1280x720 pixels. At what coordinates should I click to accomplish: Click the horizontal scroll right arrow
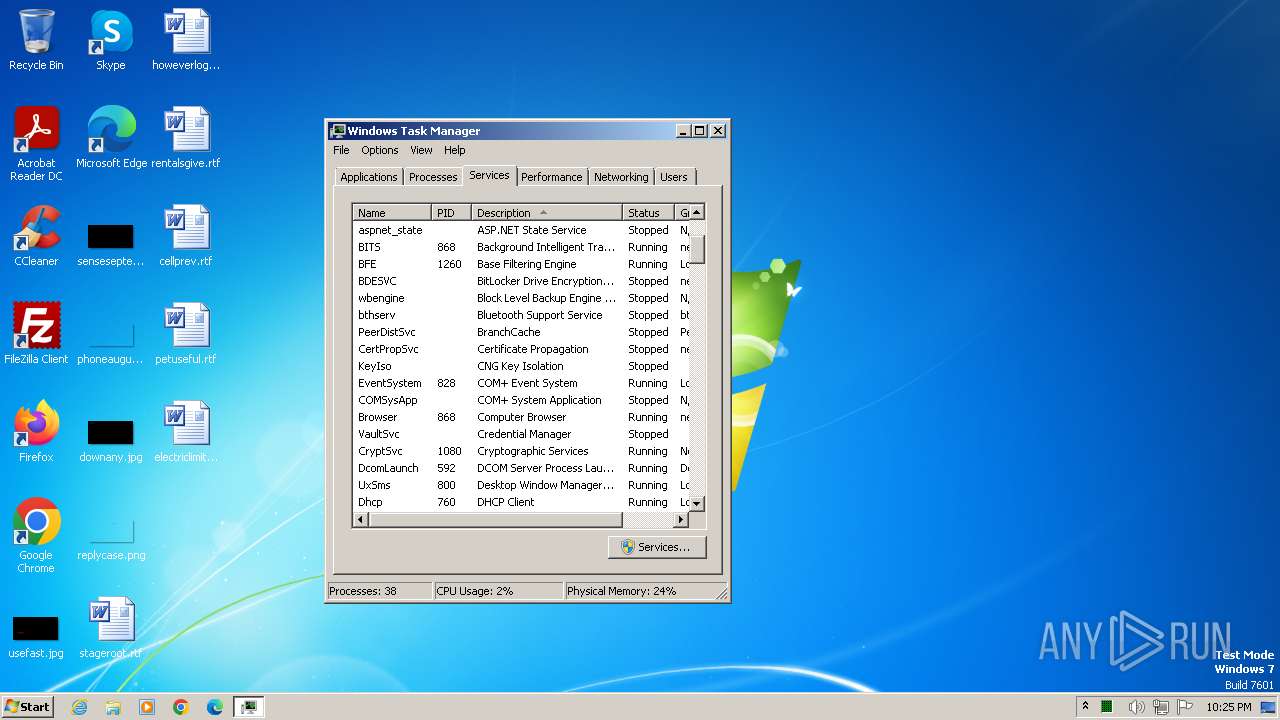coord(681,520)
